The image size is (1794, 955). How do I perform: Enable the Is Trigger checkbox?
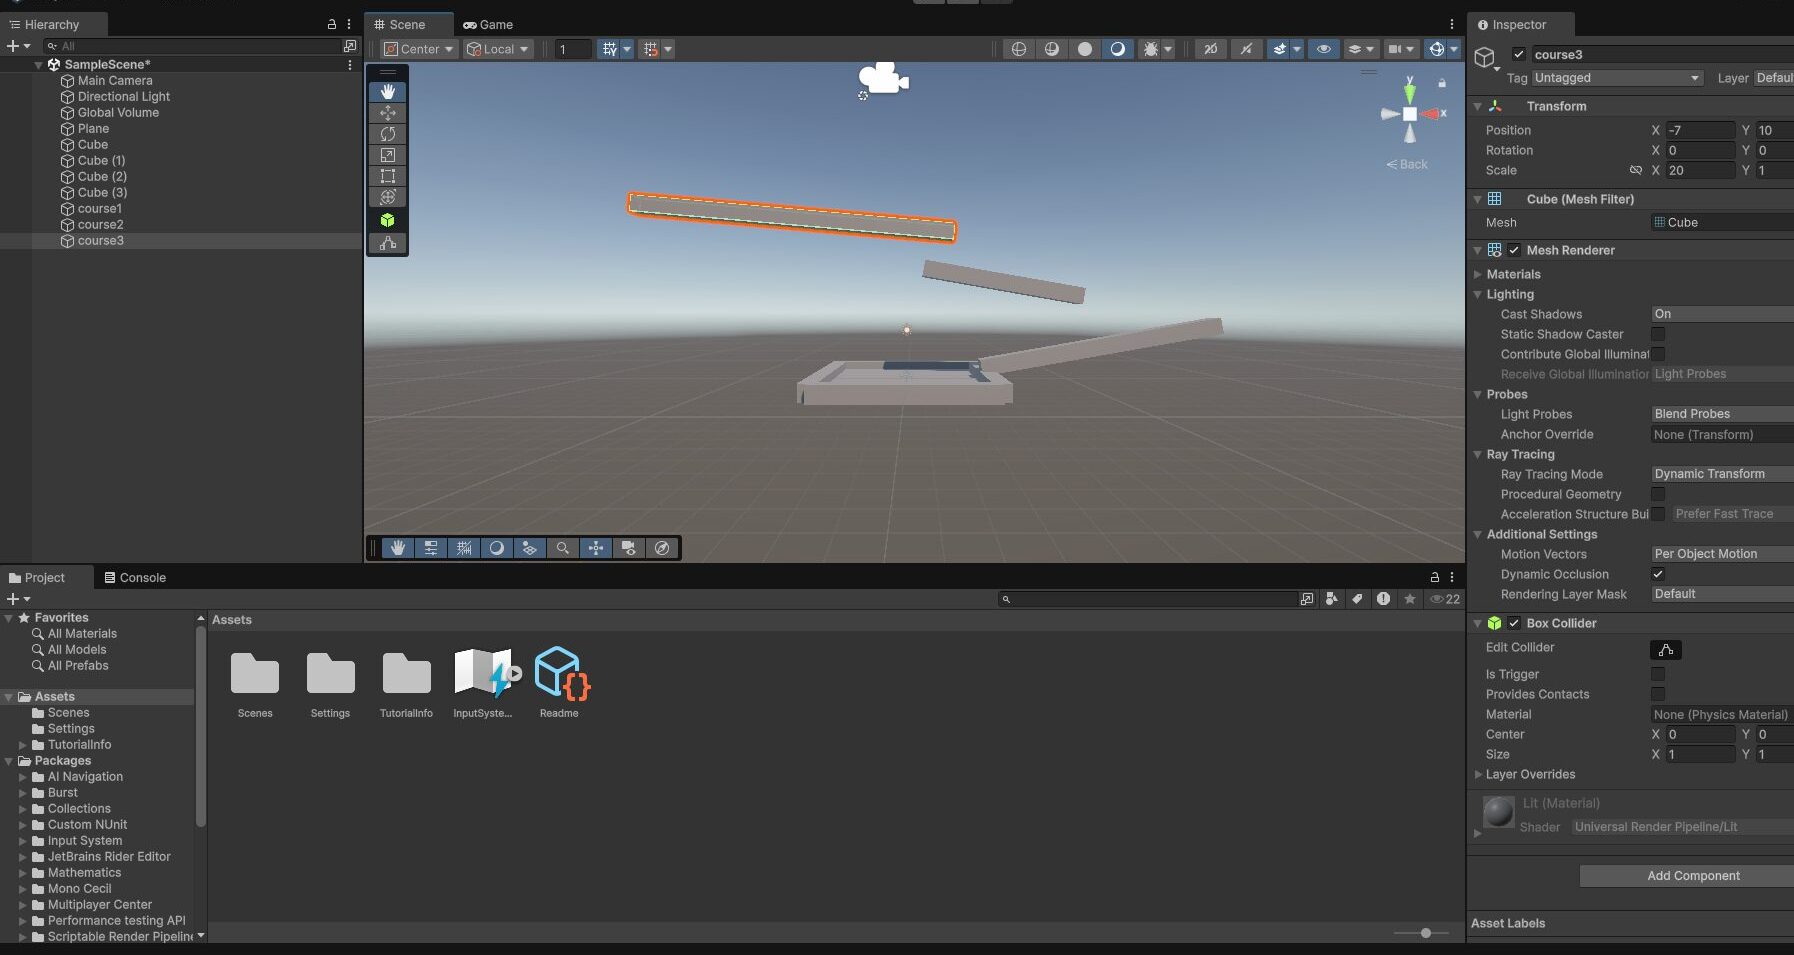(1658, 674)
